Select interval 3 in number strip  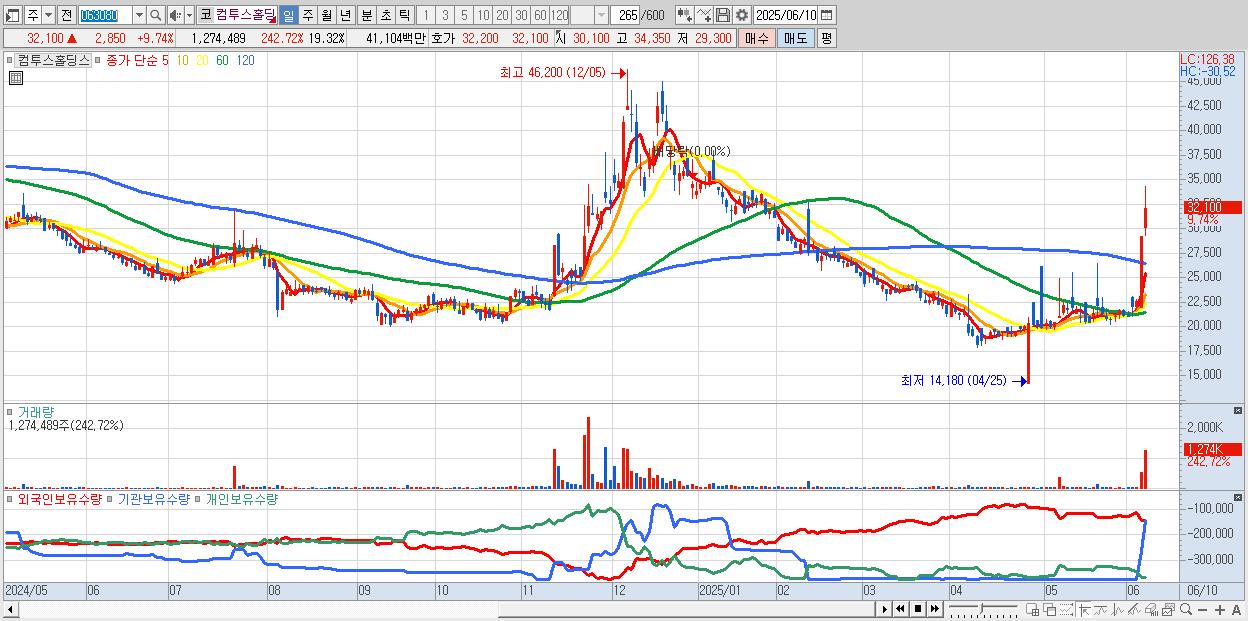[445, 15]
